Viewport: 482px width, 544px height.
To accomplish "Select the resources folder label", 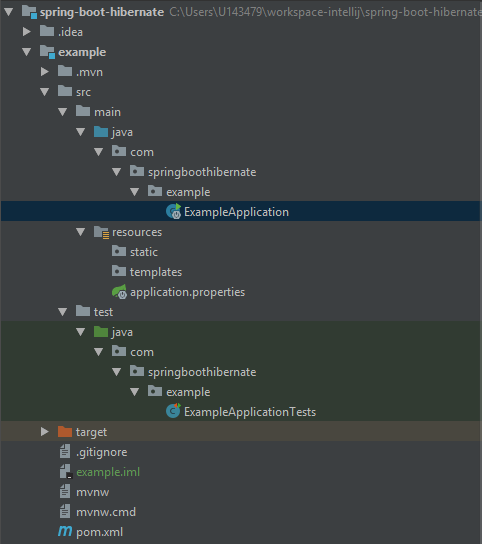I will 137,232.
